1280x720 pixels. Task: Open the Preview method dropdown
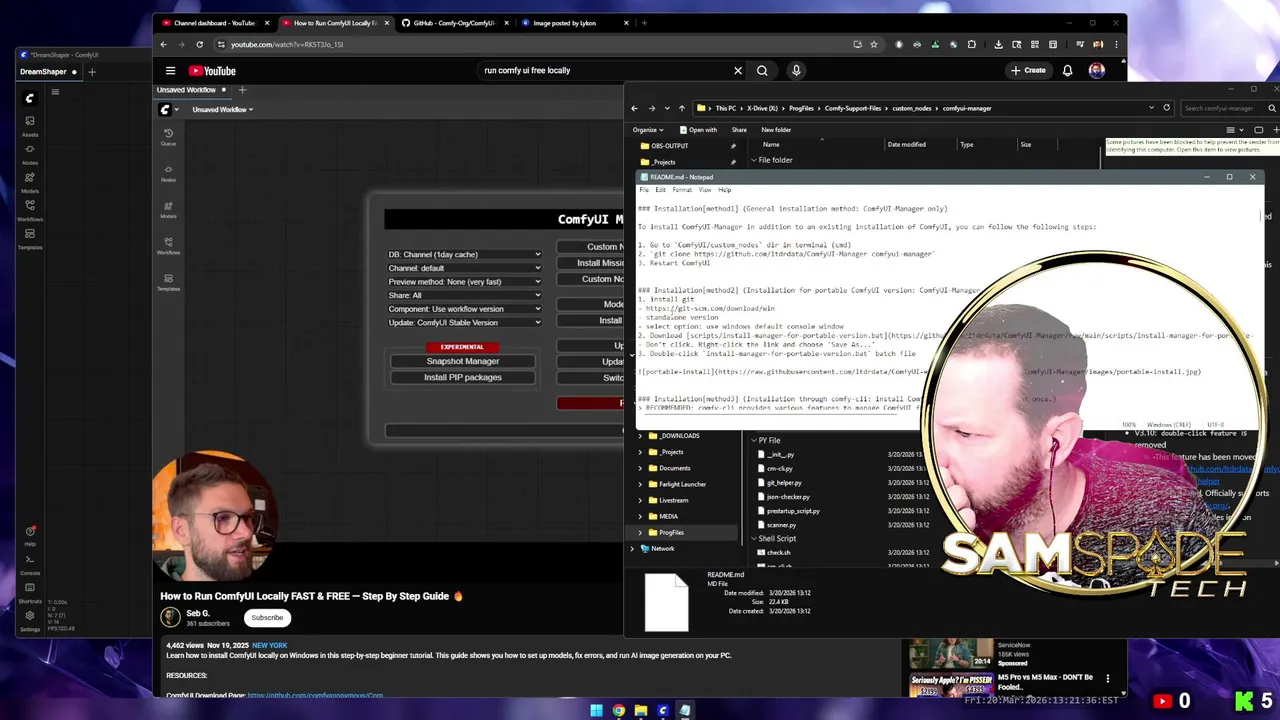pos(464,282)
